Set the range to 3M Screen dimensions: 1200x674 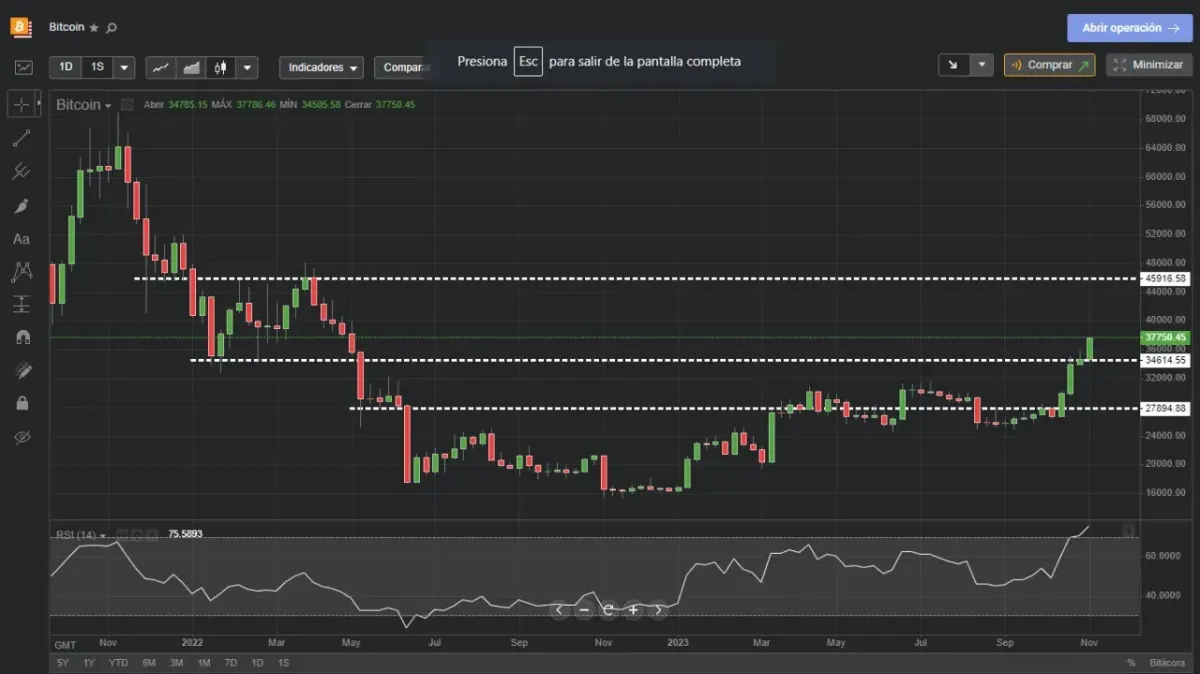[176, 663]
